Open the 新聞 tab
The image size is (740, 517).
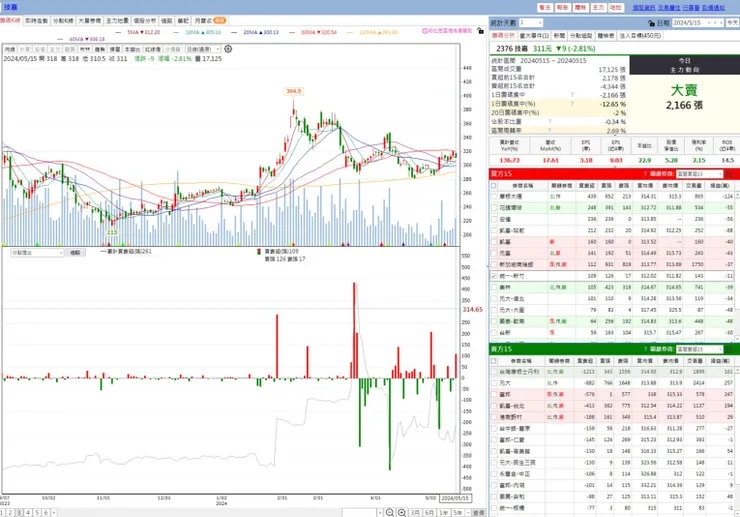(559, 36)
